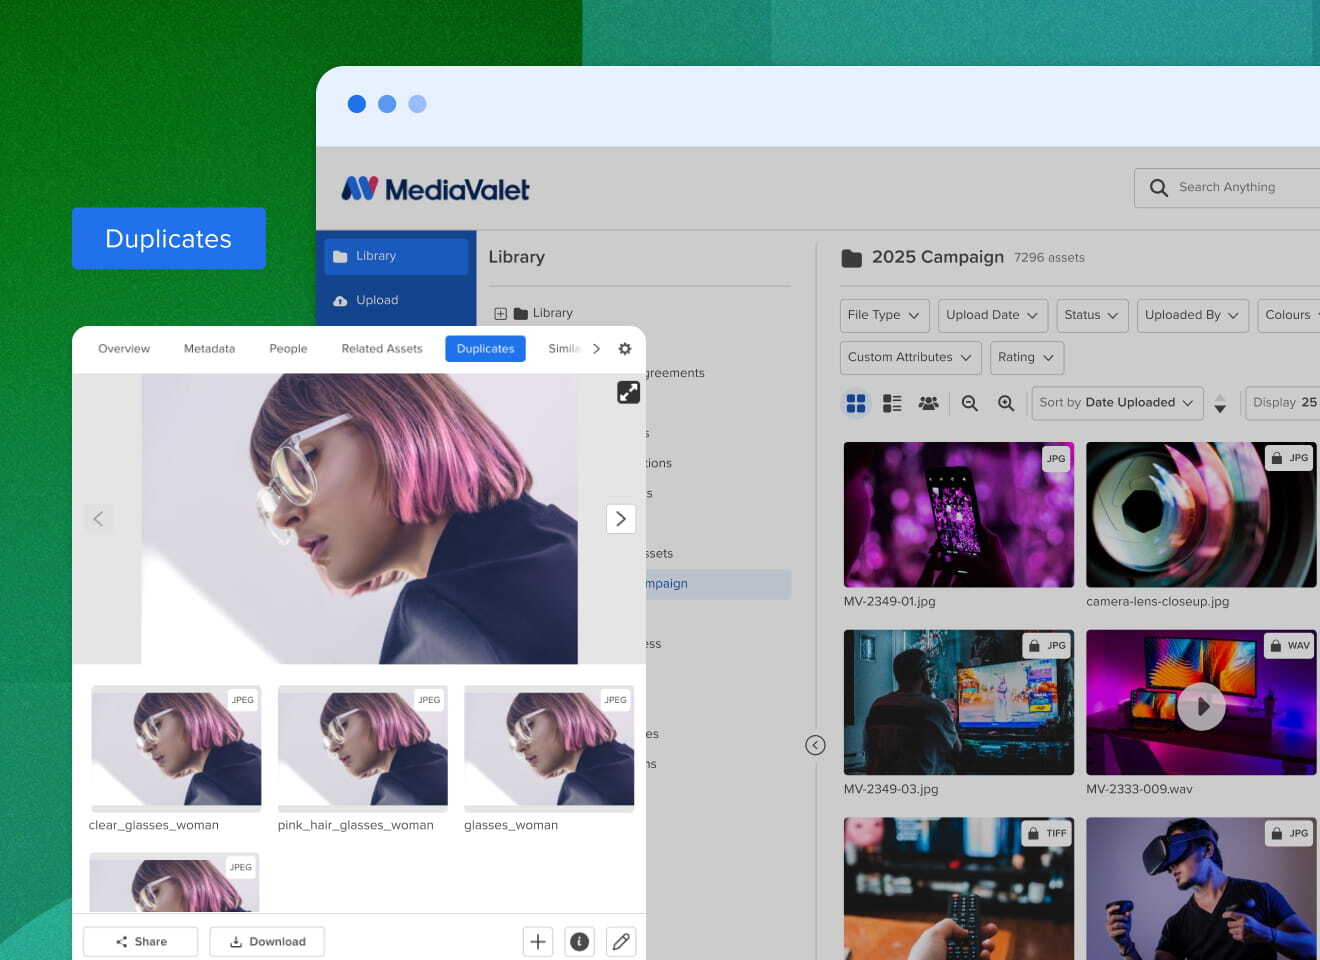Zoom in on asset thumbnails
Viewport: 1320px width, 960px height.
pos(1006,402)
